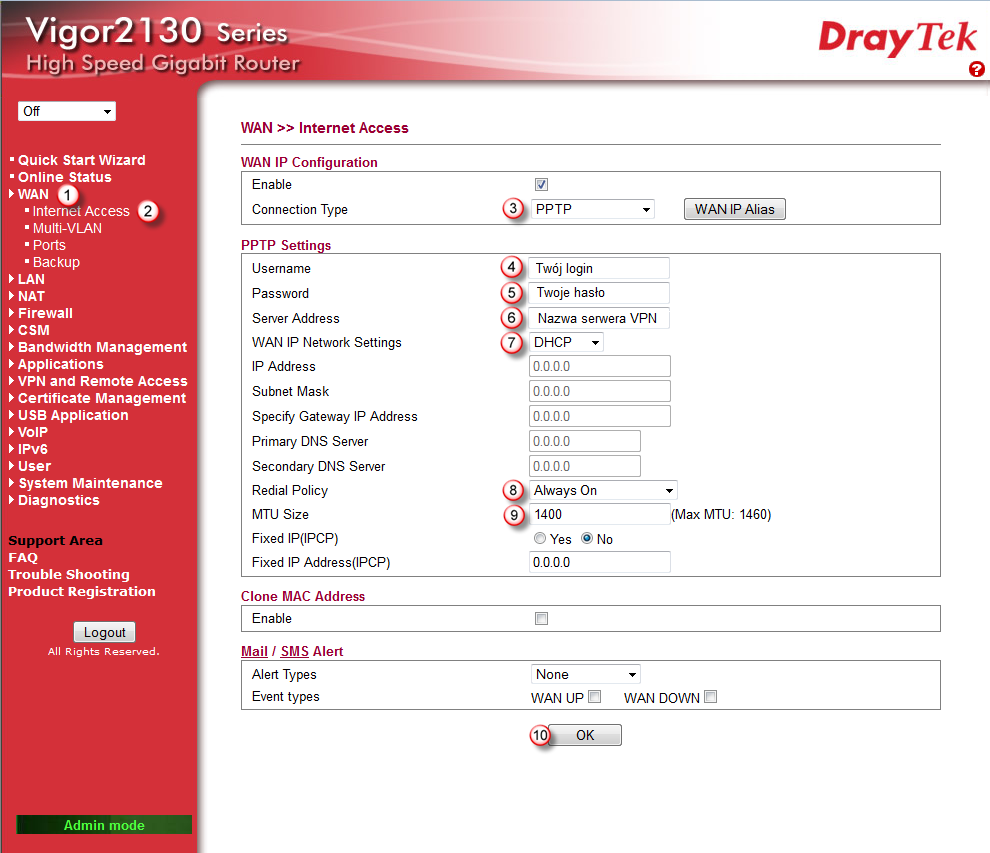This screenshot has height=853, width=990.
Task: Click the Password input field
Action: 599,293
